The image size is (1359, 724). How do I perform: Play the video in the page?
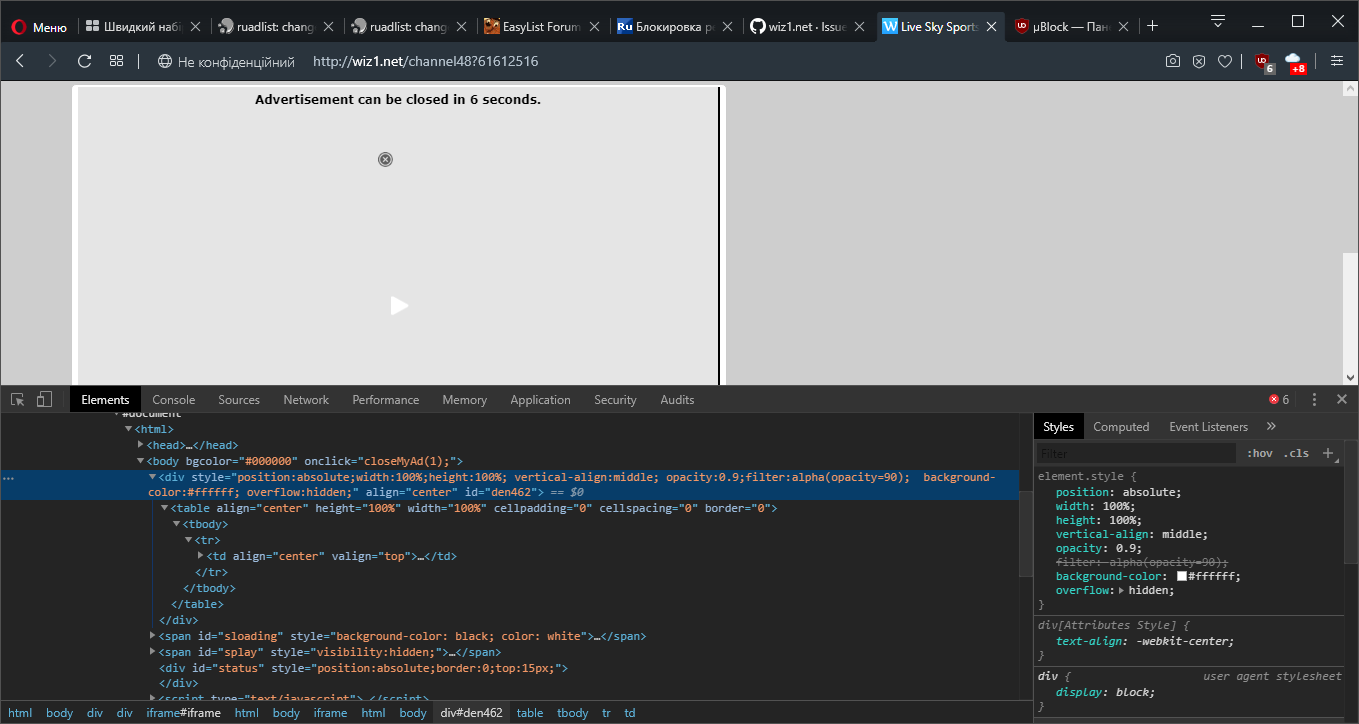399,306
